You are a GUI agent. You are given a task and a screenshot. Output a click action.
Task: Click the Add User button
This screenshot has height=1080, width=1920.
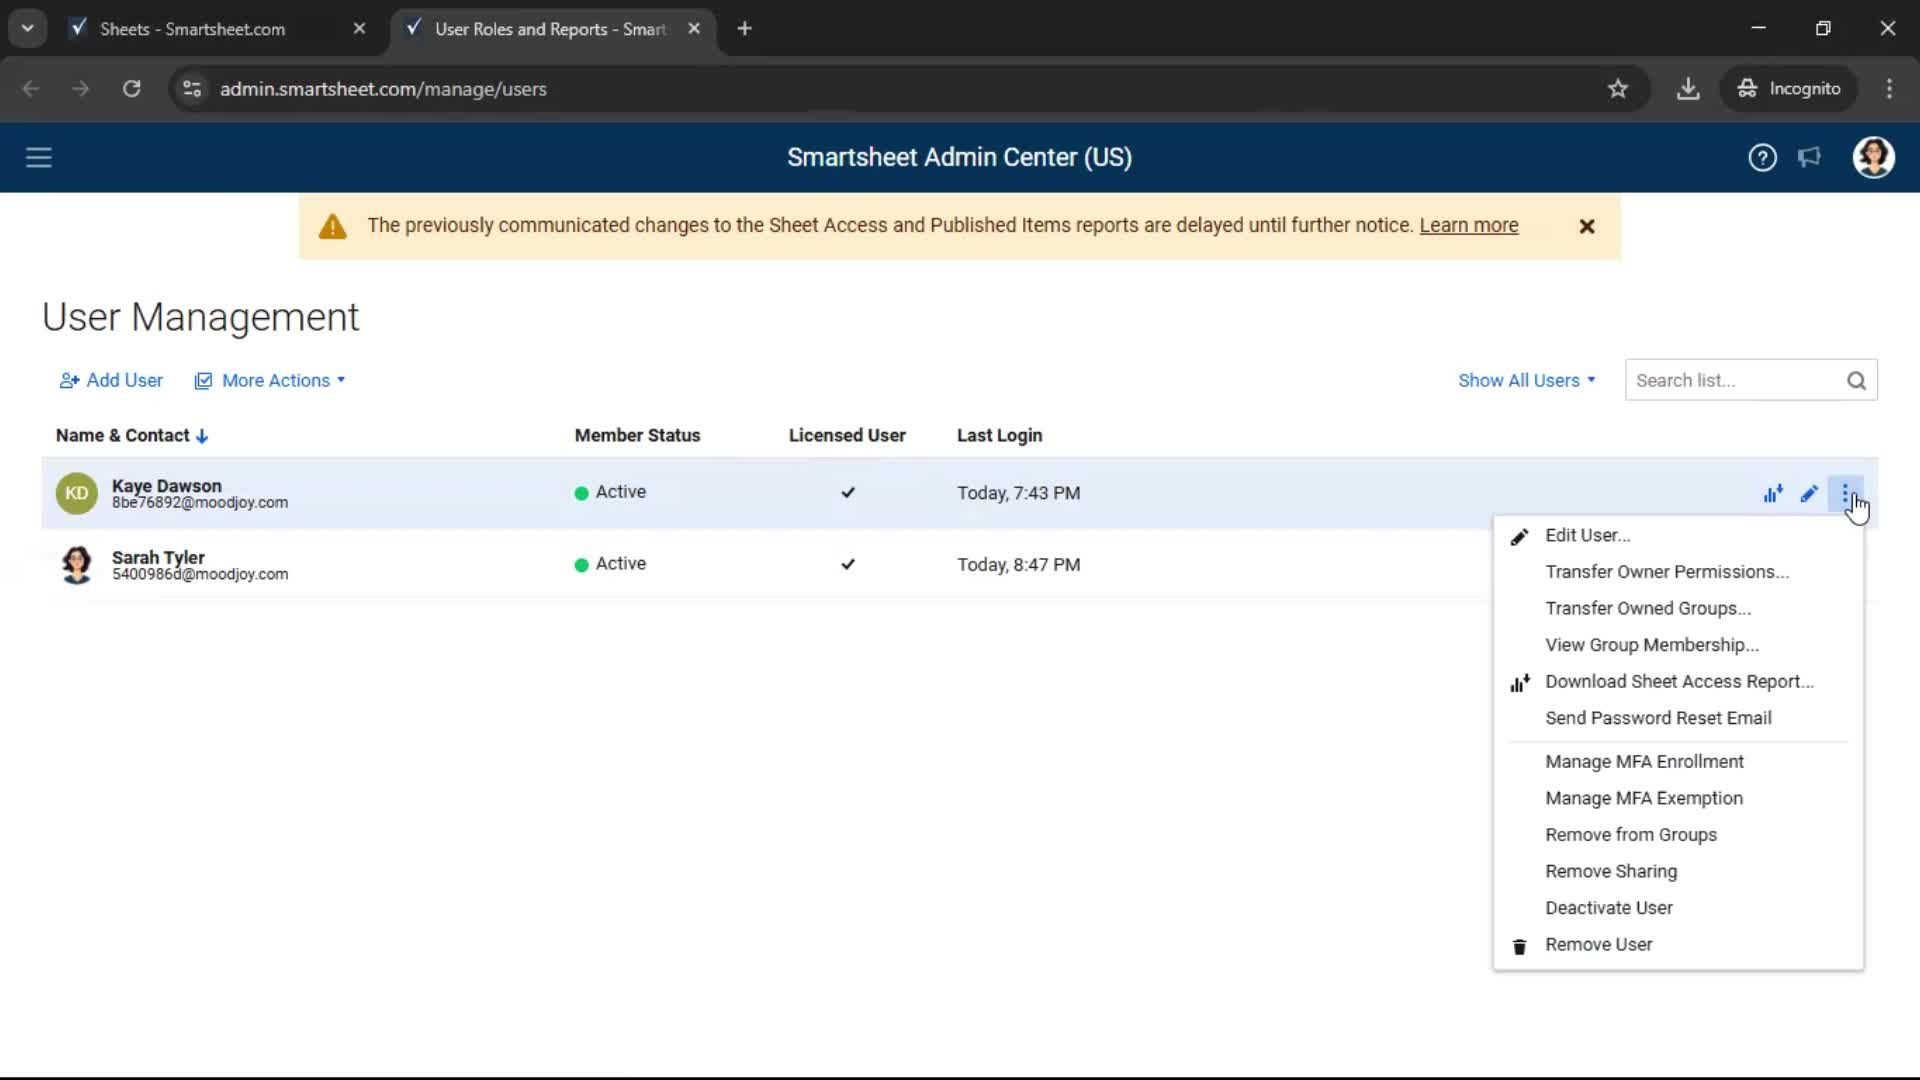pyautogui.click(x=111, y=381)
